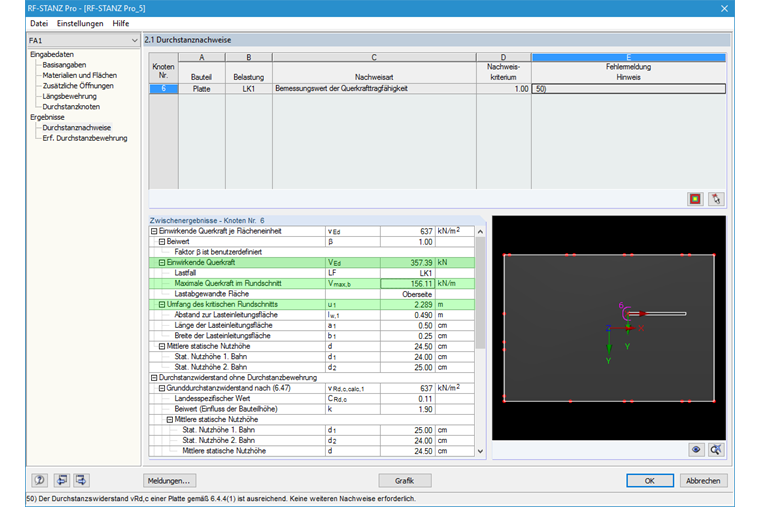Screen dimensions: 760x507
Task: Click scroll up arrow of results list
Action: 480,232
